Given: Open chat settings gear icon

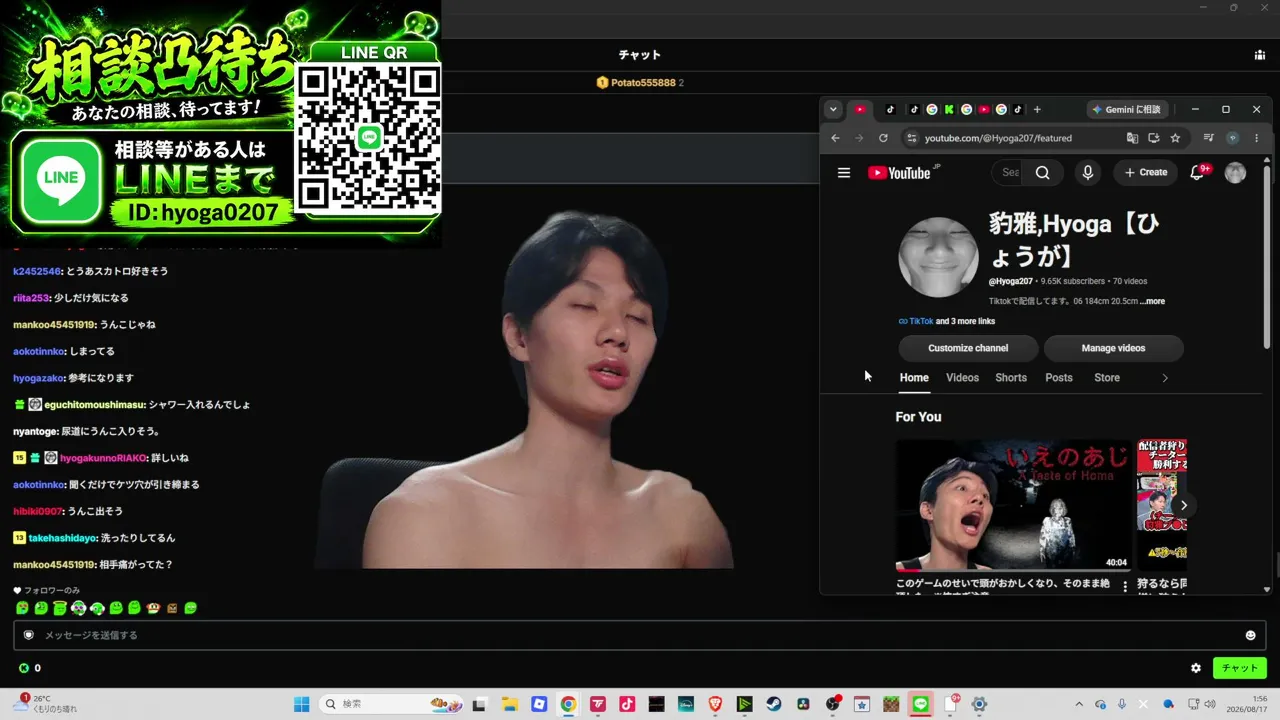Looking at the screenshot, I should (1196, 668).
